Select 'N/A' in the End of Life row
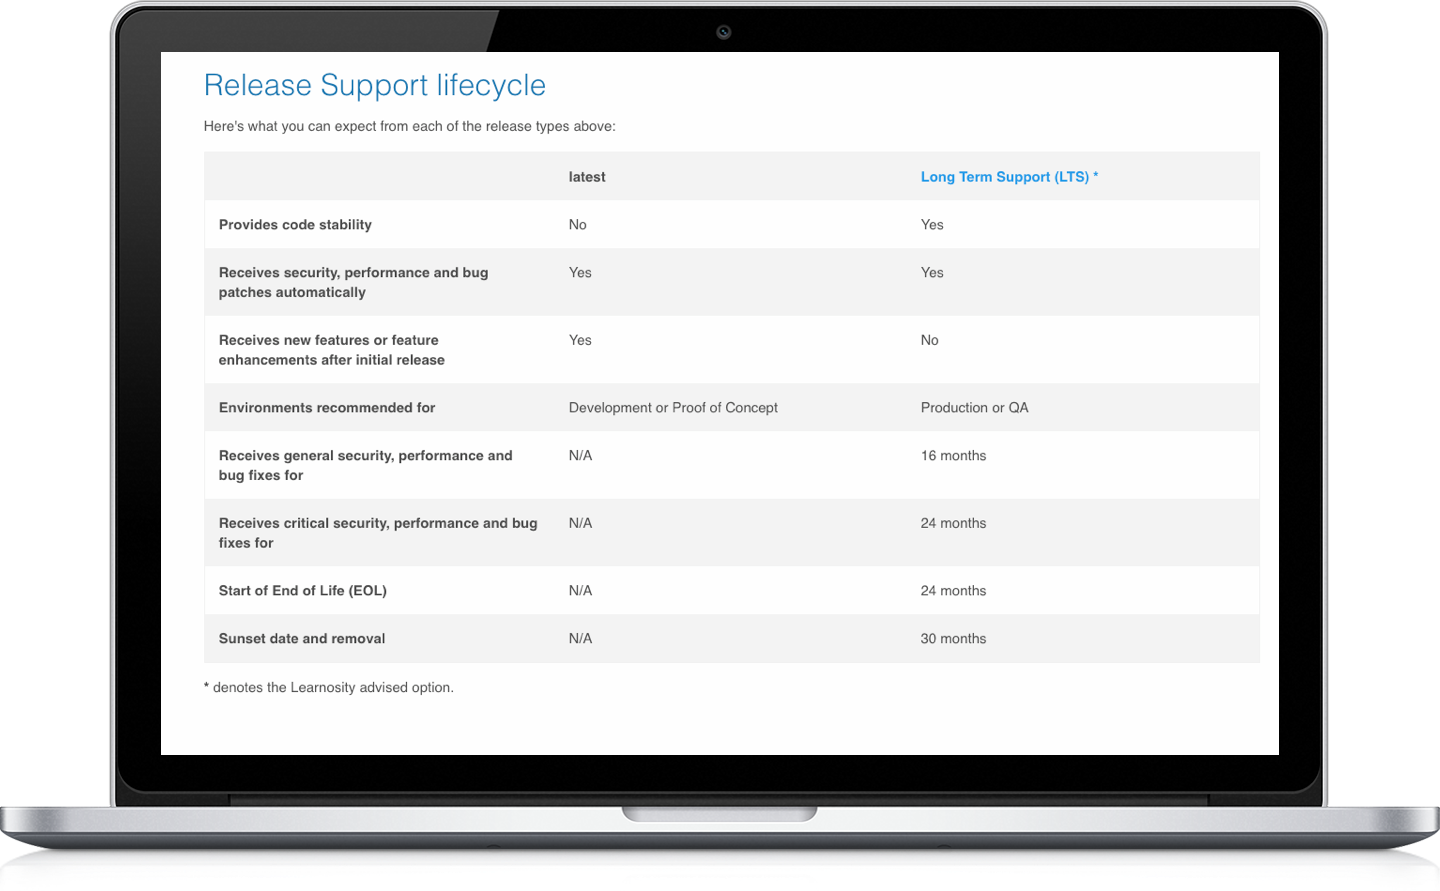The height and width of the screenshot is (891, 1440). 580,591
